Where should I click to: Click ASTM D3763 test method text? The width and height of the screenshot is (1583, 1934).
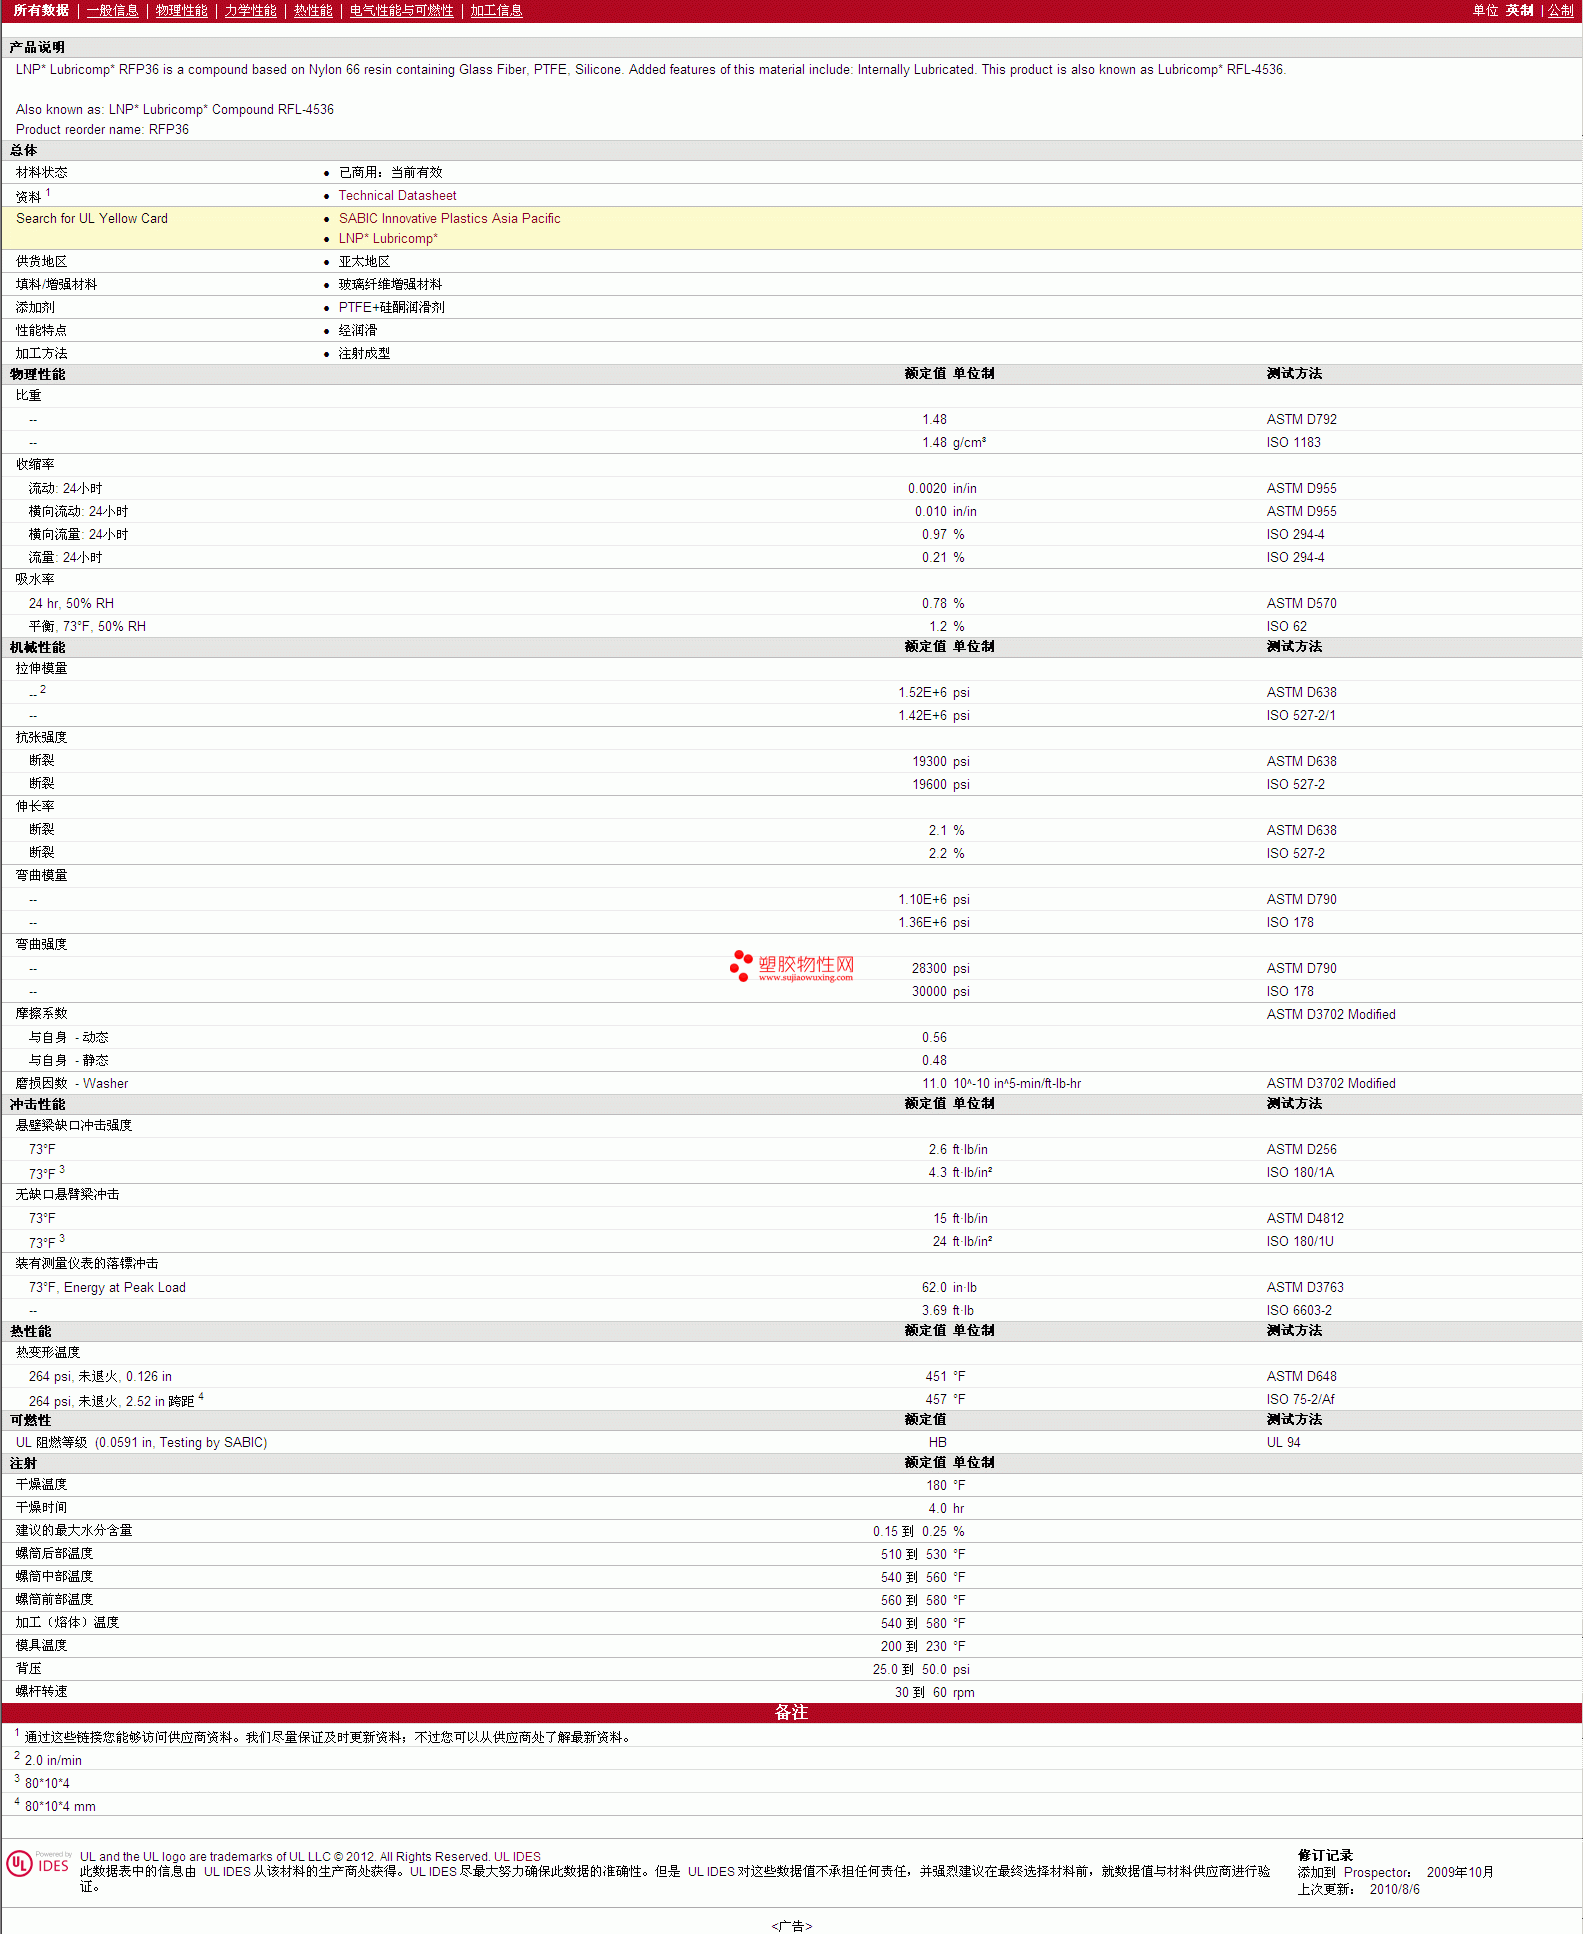(x=1305, y=1288)
